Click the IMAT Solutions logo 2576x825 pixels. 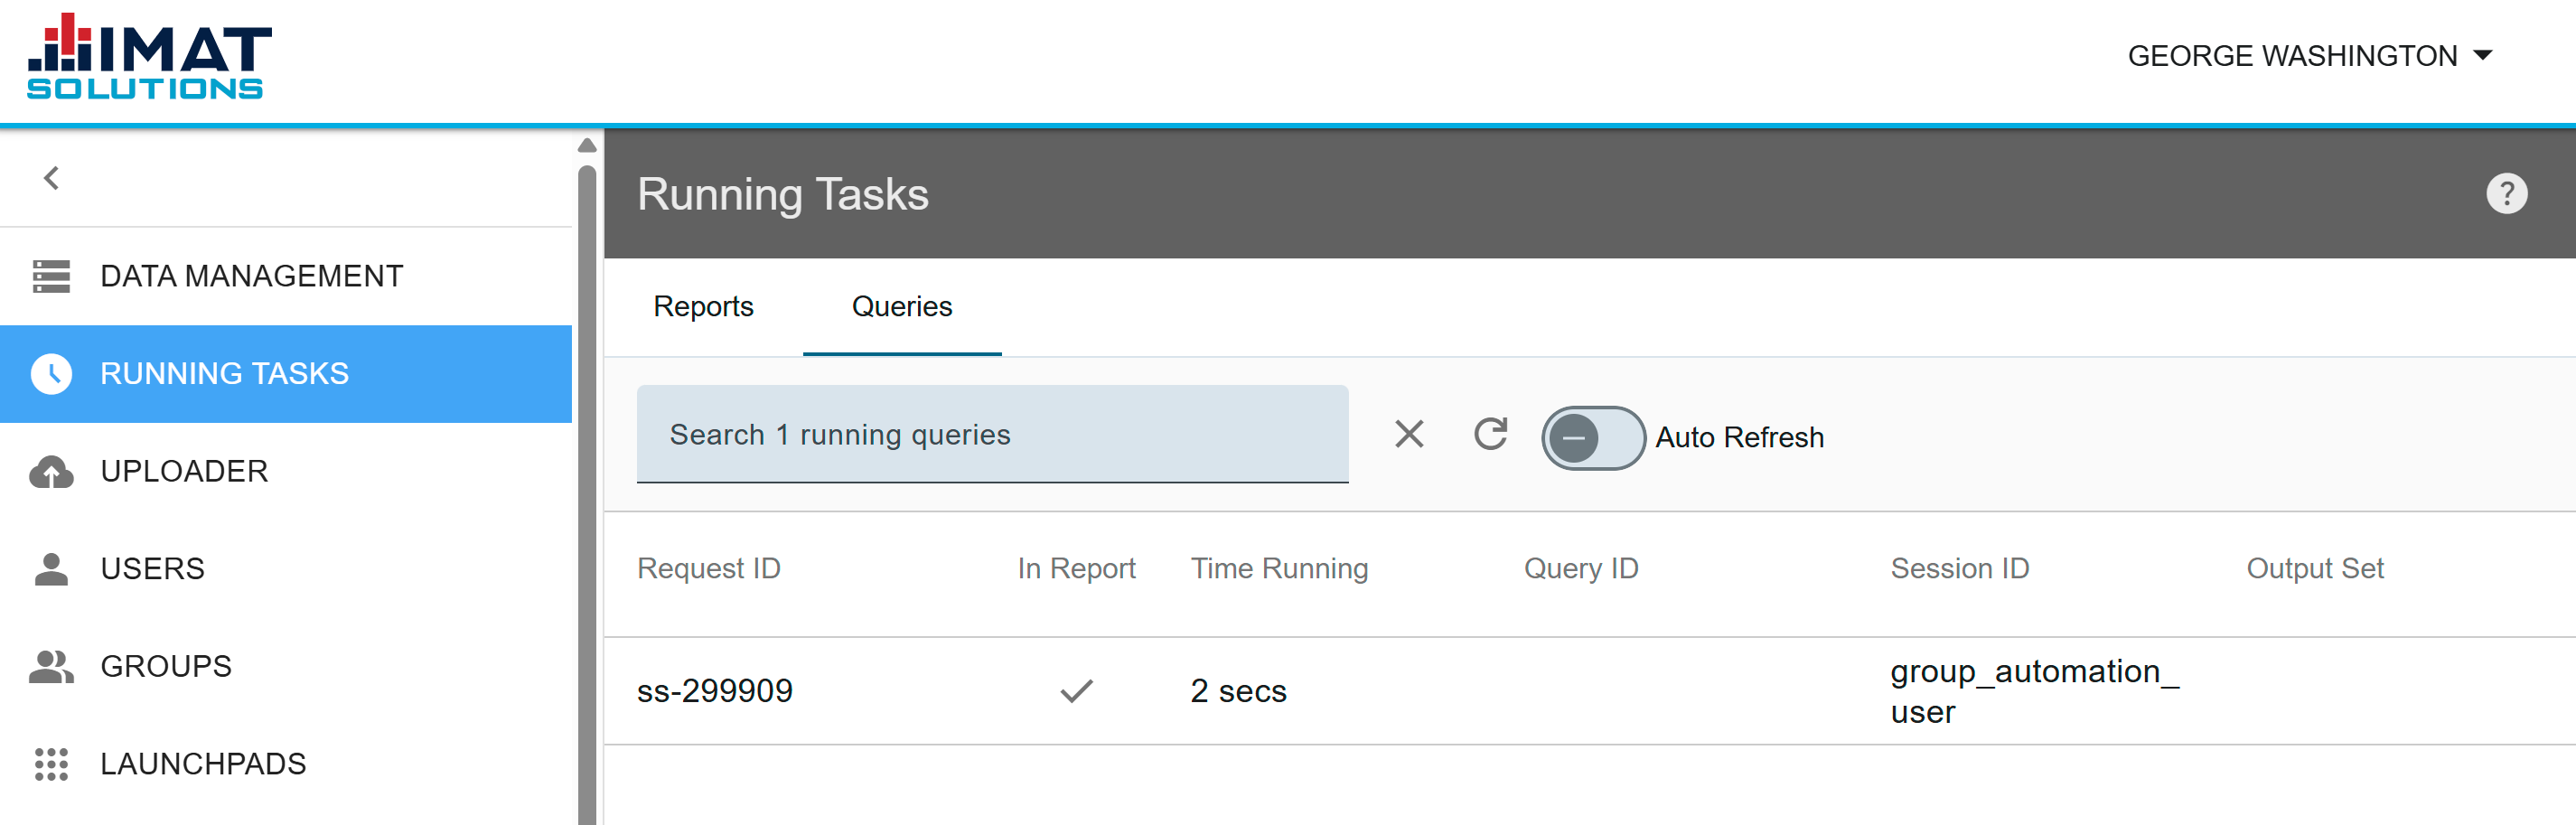[149, 56]
